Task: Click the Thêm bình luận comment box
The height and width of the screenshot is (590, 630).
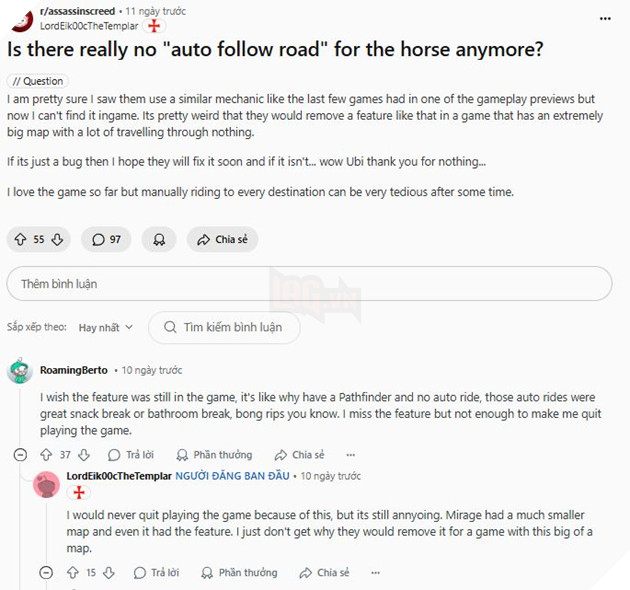Action: pos(309,284)
